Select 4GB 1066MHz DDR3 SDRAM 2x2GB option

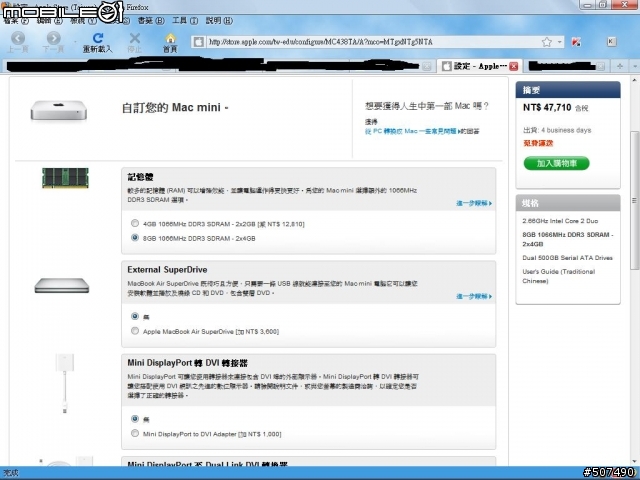click(x=135, y=223)
